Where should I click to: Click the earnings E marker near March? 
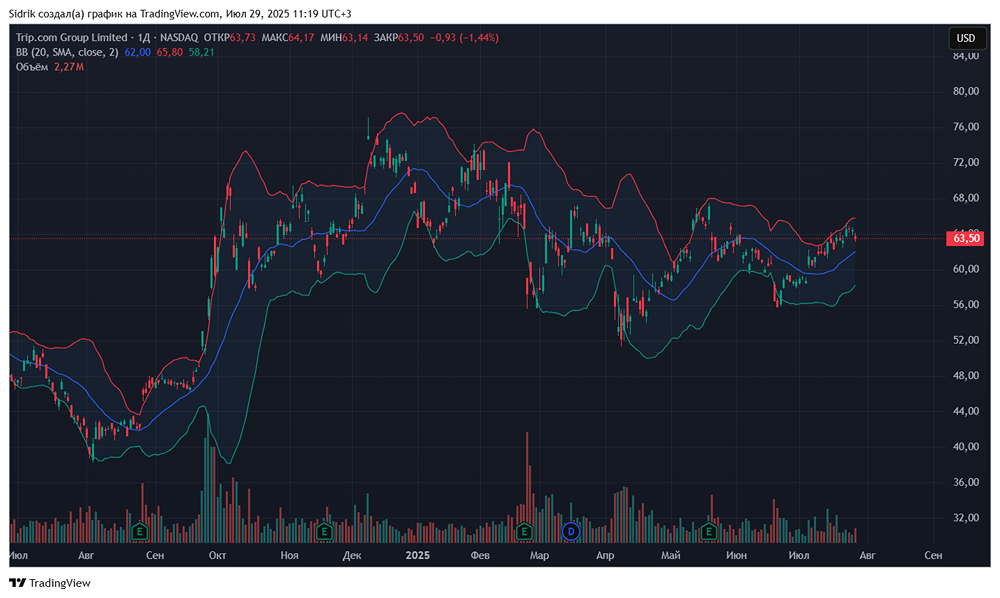(524, 531)
